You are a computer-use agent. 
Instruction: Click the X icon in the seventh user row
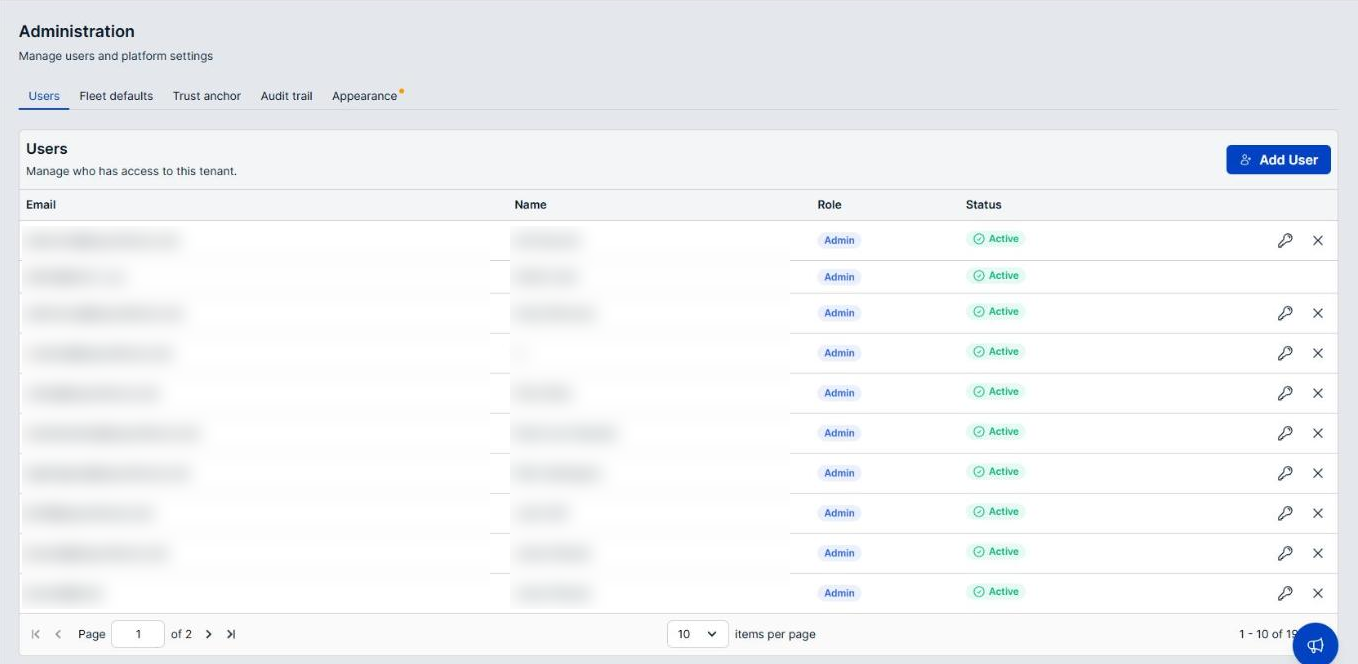pyautogui.click(x=1317, y=473)
